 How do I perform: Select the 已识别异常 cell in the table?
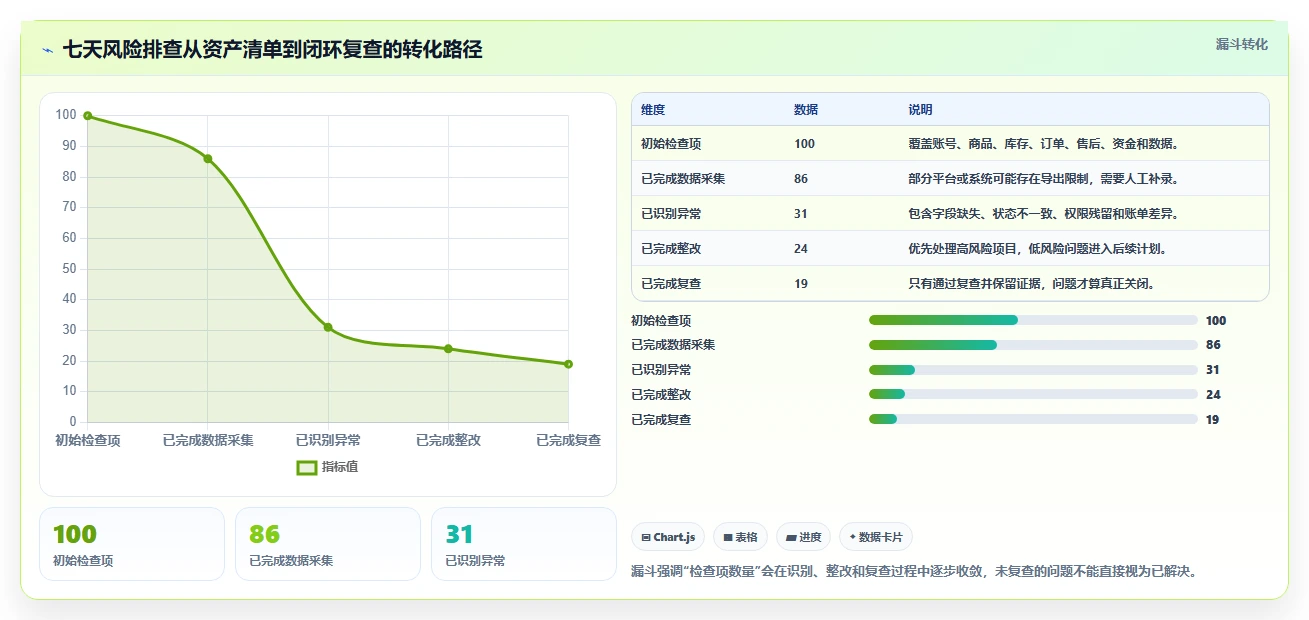(671, 214)
